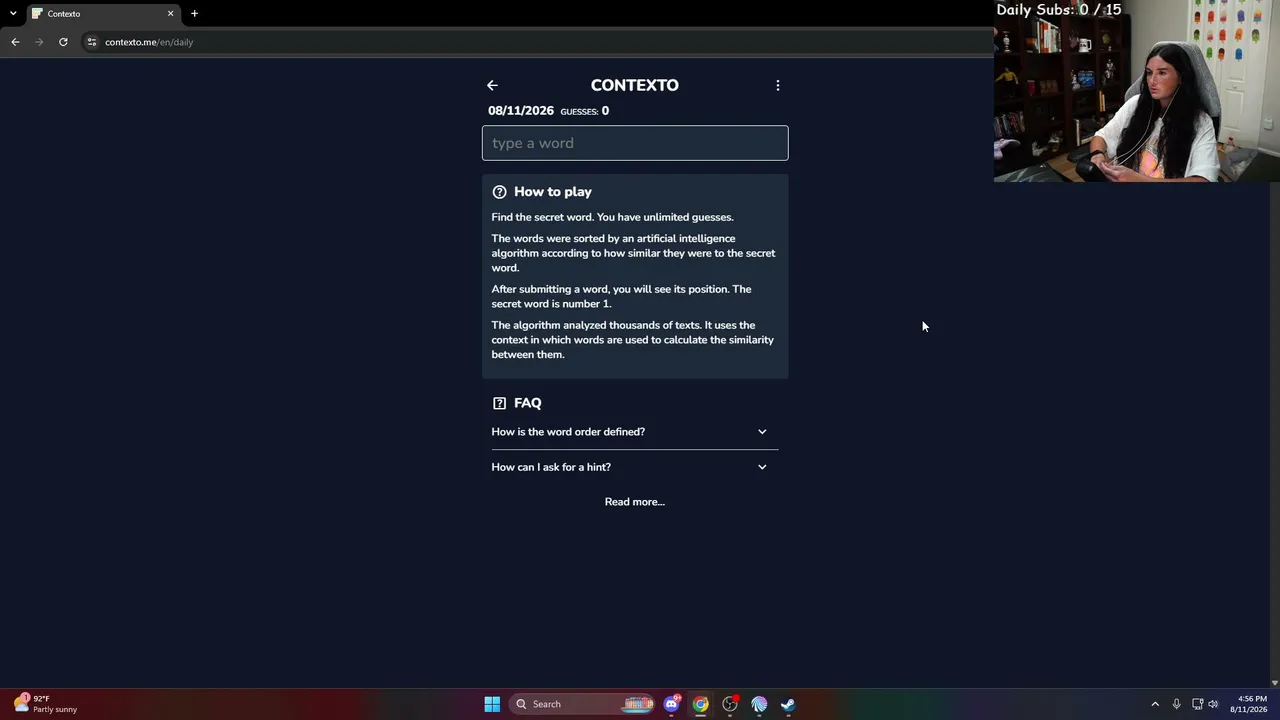Close the Contexto browser tab
1280x720 pixels.
click(x=170, y=14)
